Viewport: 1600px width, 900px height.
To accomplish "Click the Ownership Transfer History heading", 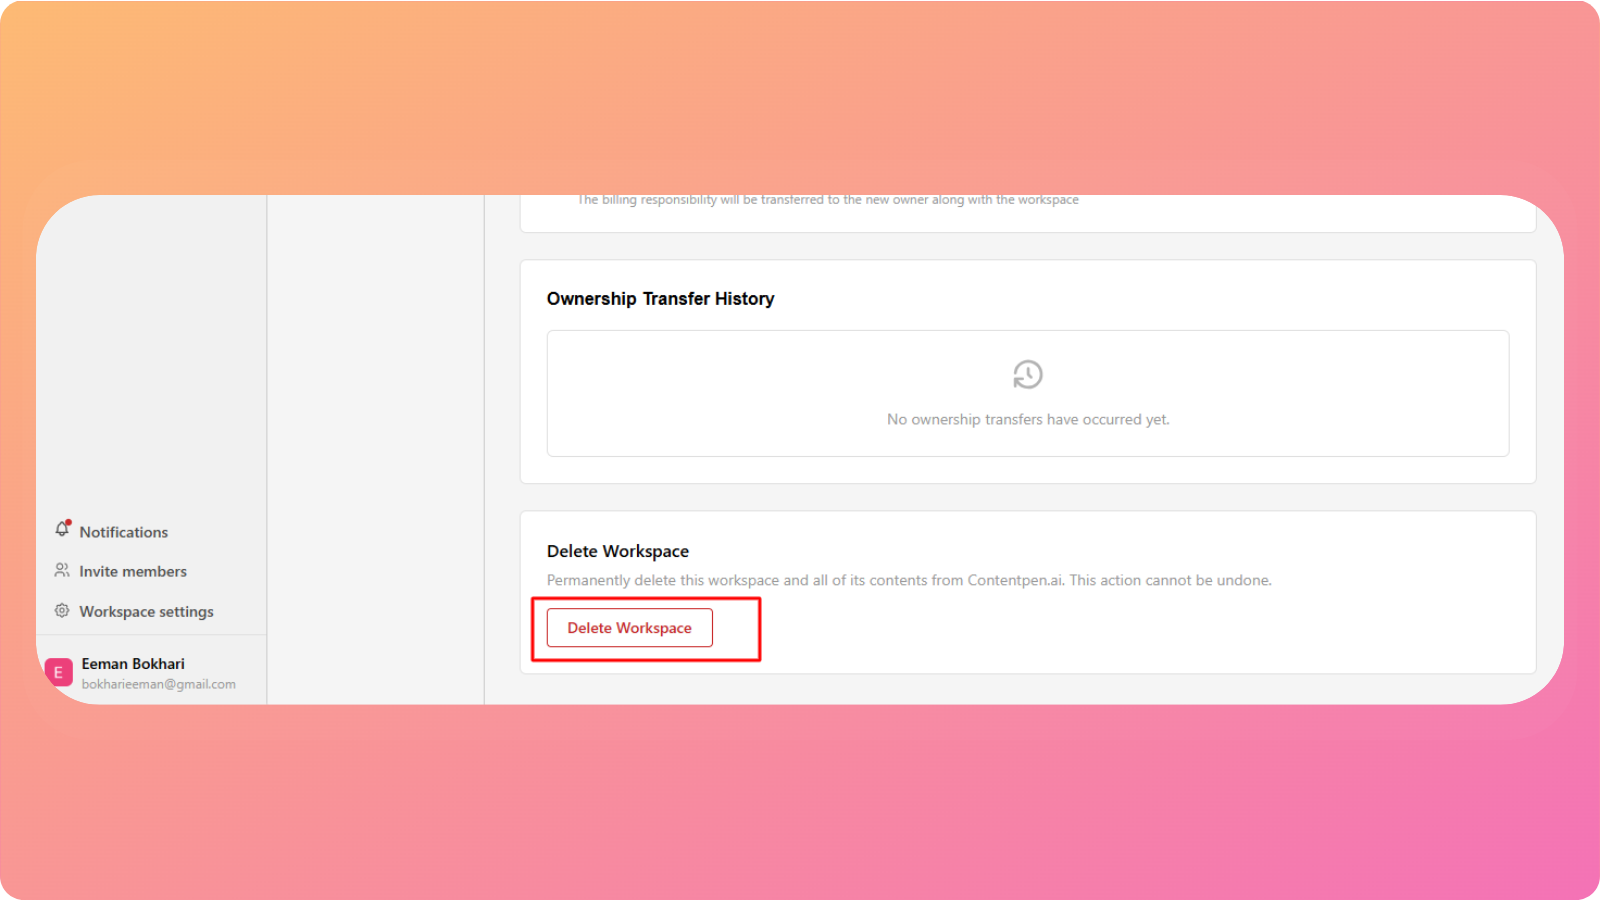I will (660, 299).
